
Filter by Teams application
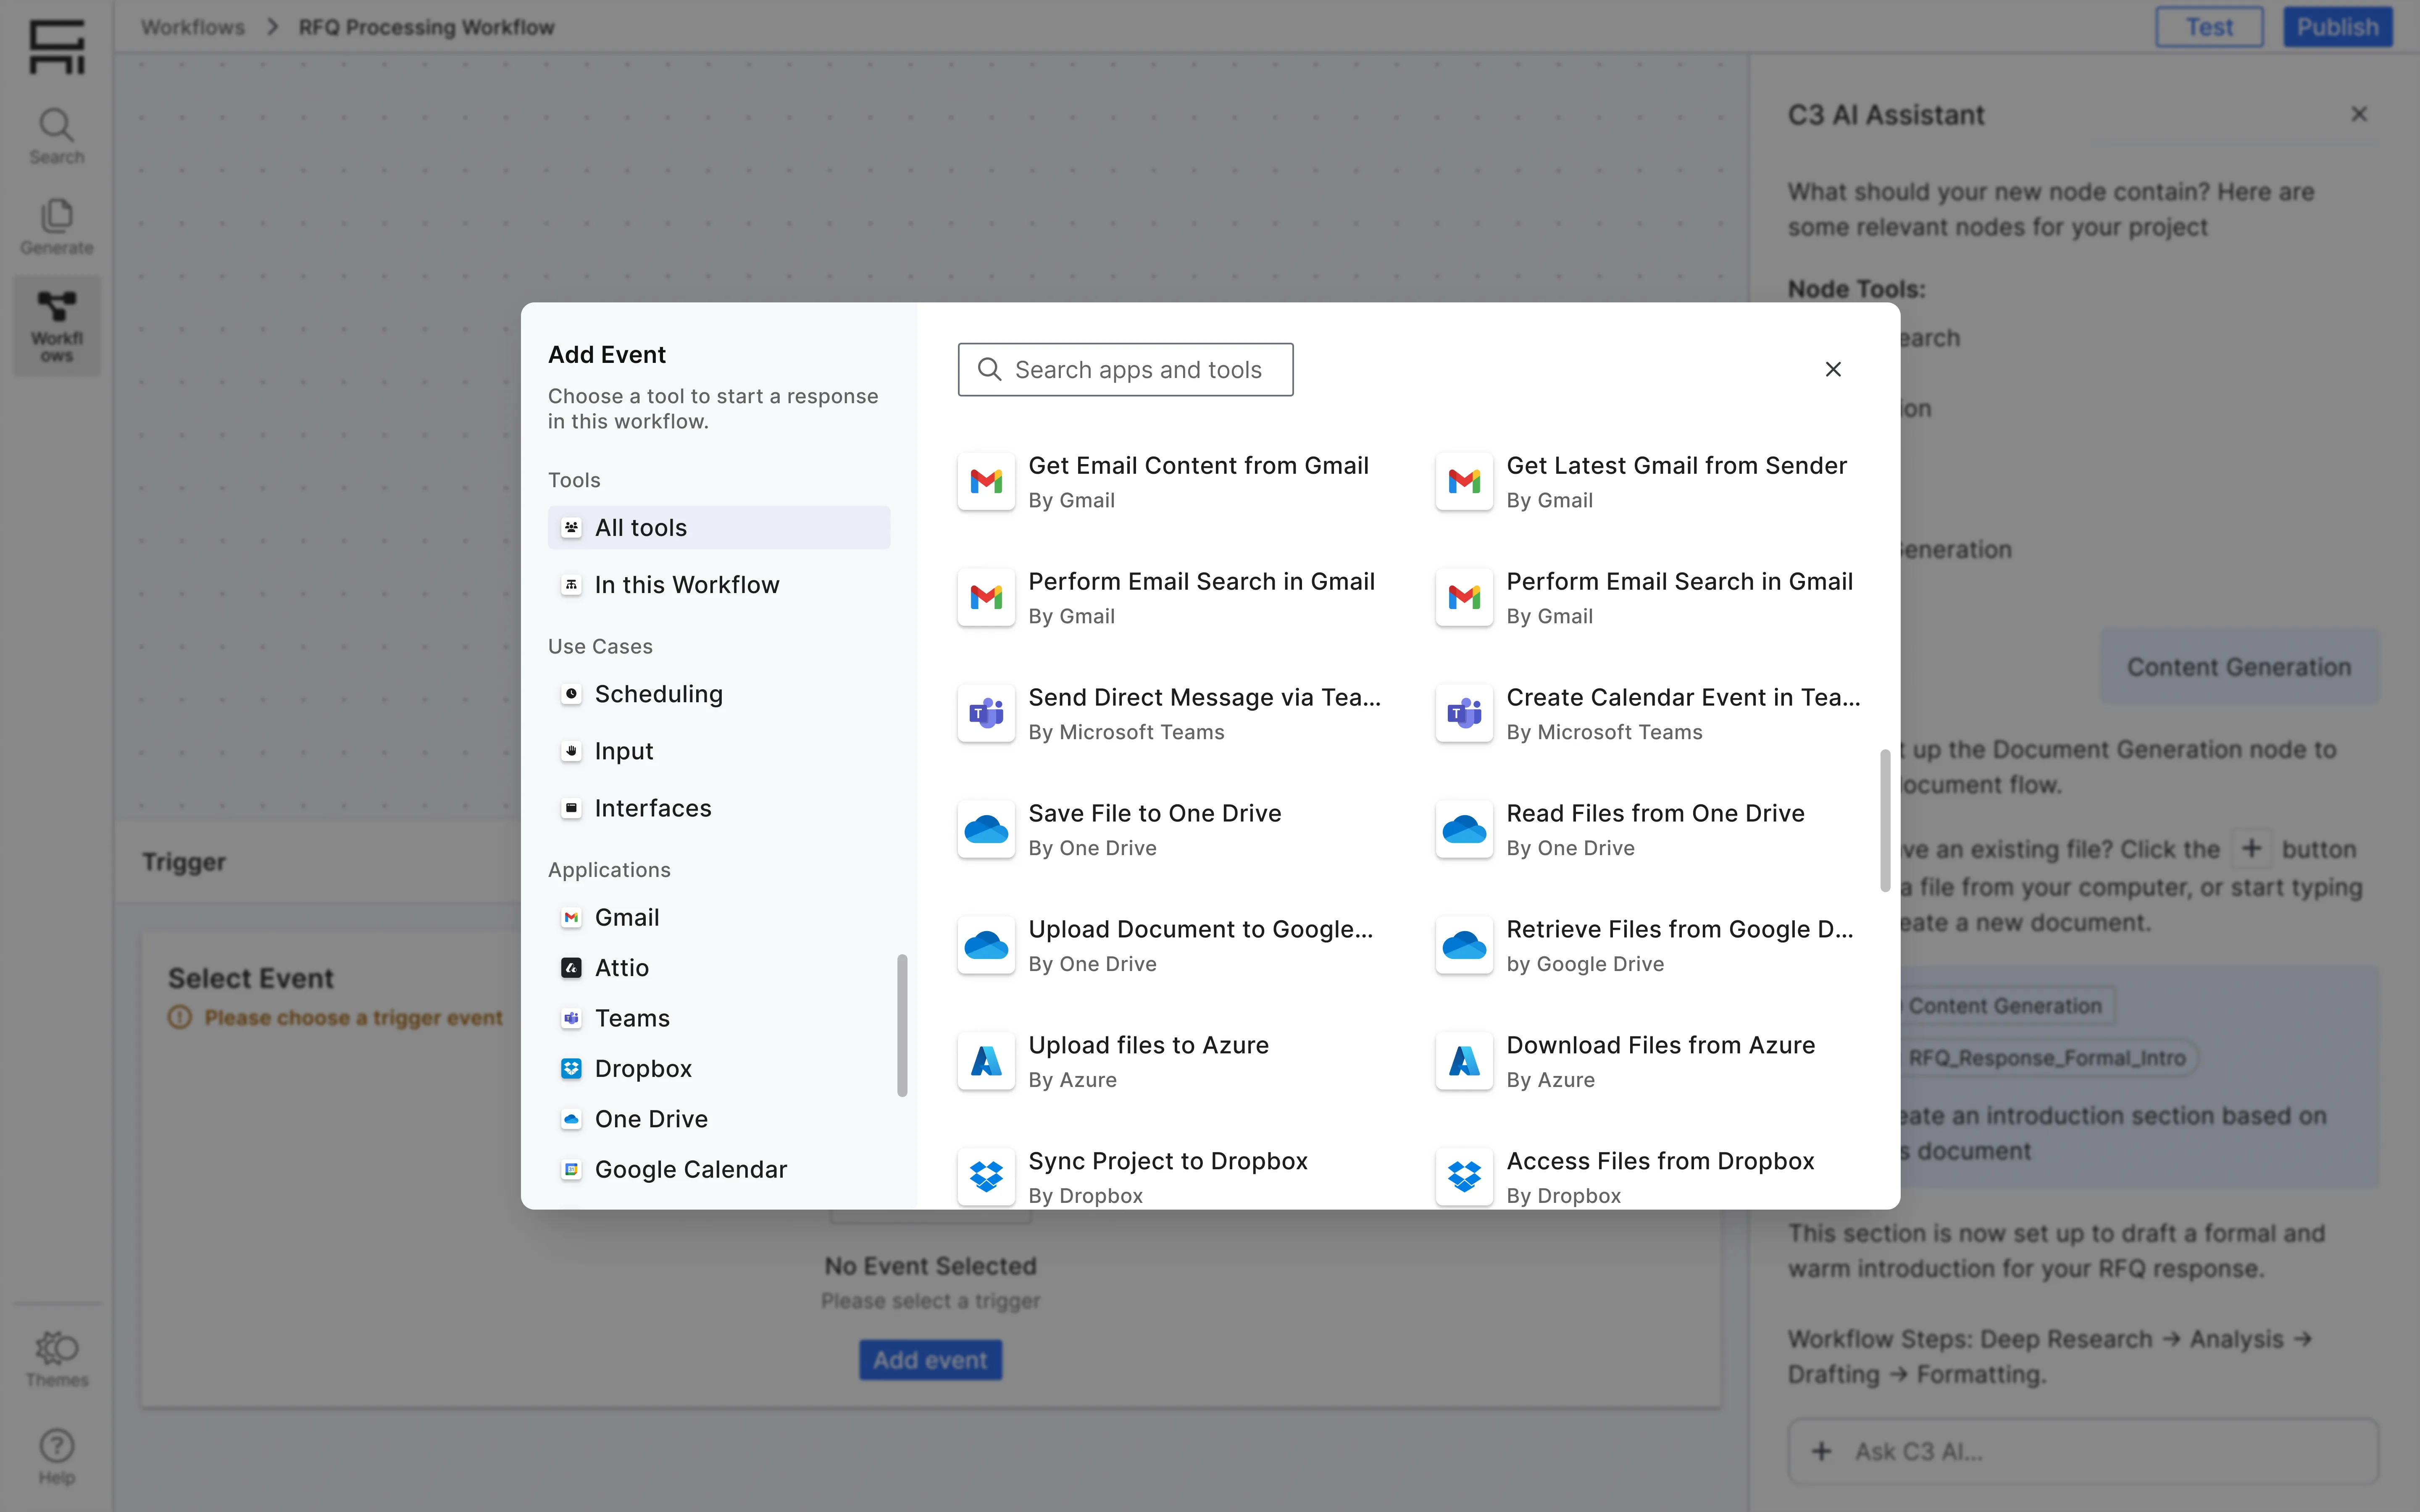pyautogui.click(x=718, y=1018)
